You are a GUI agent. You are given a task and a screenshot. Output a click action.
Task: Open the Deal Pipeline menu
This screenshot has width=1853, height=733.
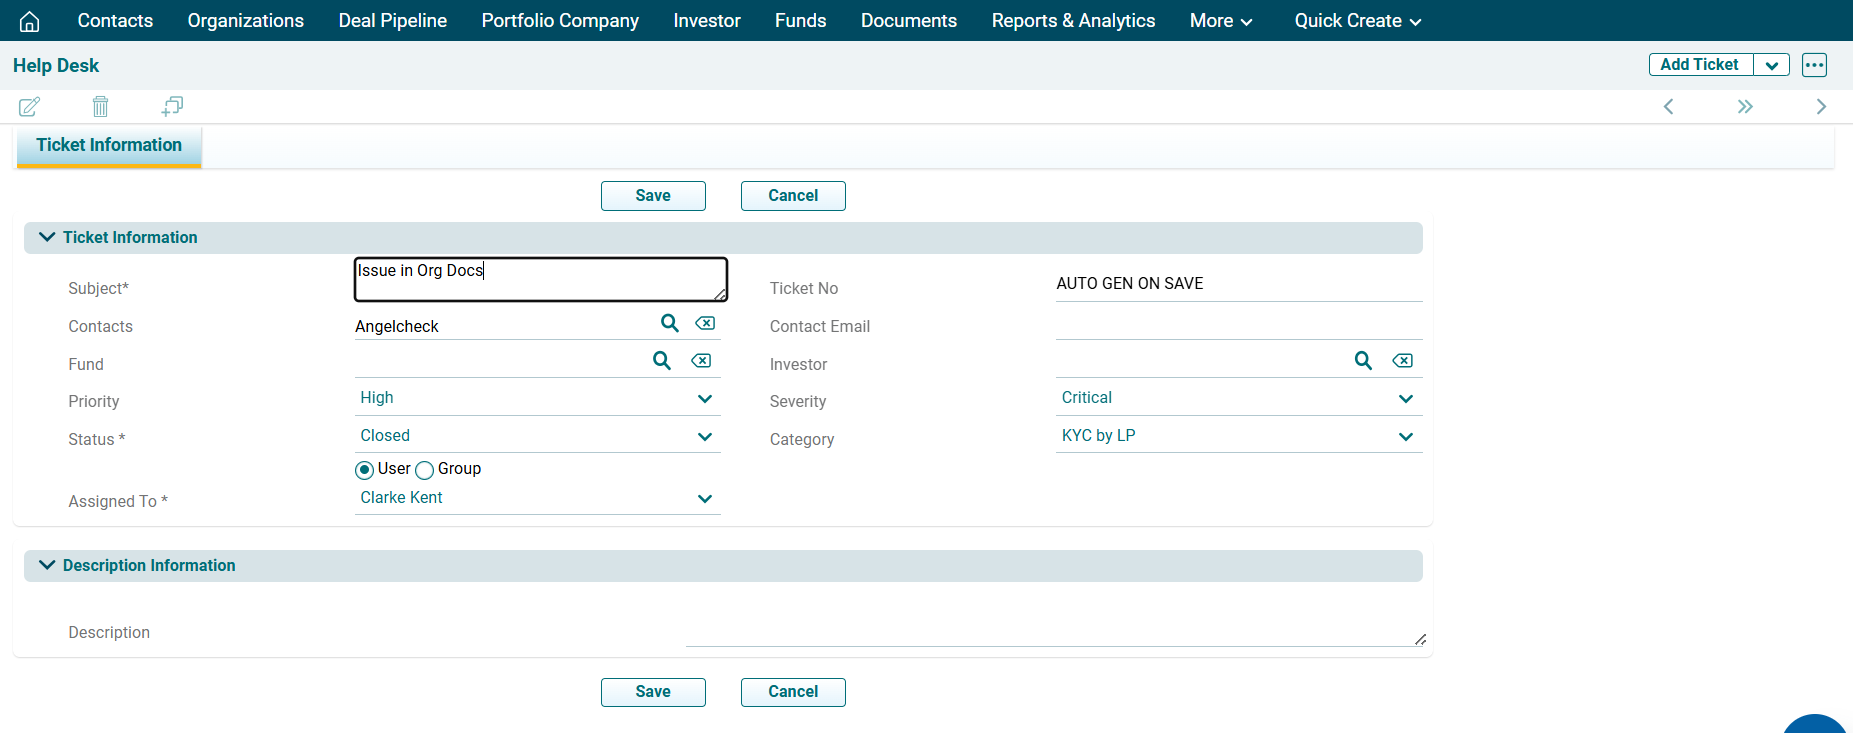(x=392, y=21)
